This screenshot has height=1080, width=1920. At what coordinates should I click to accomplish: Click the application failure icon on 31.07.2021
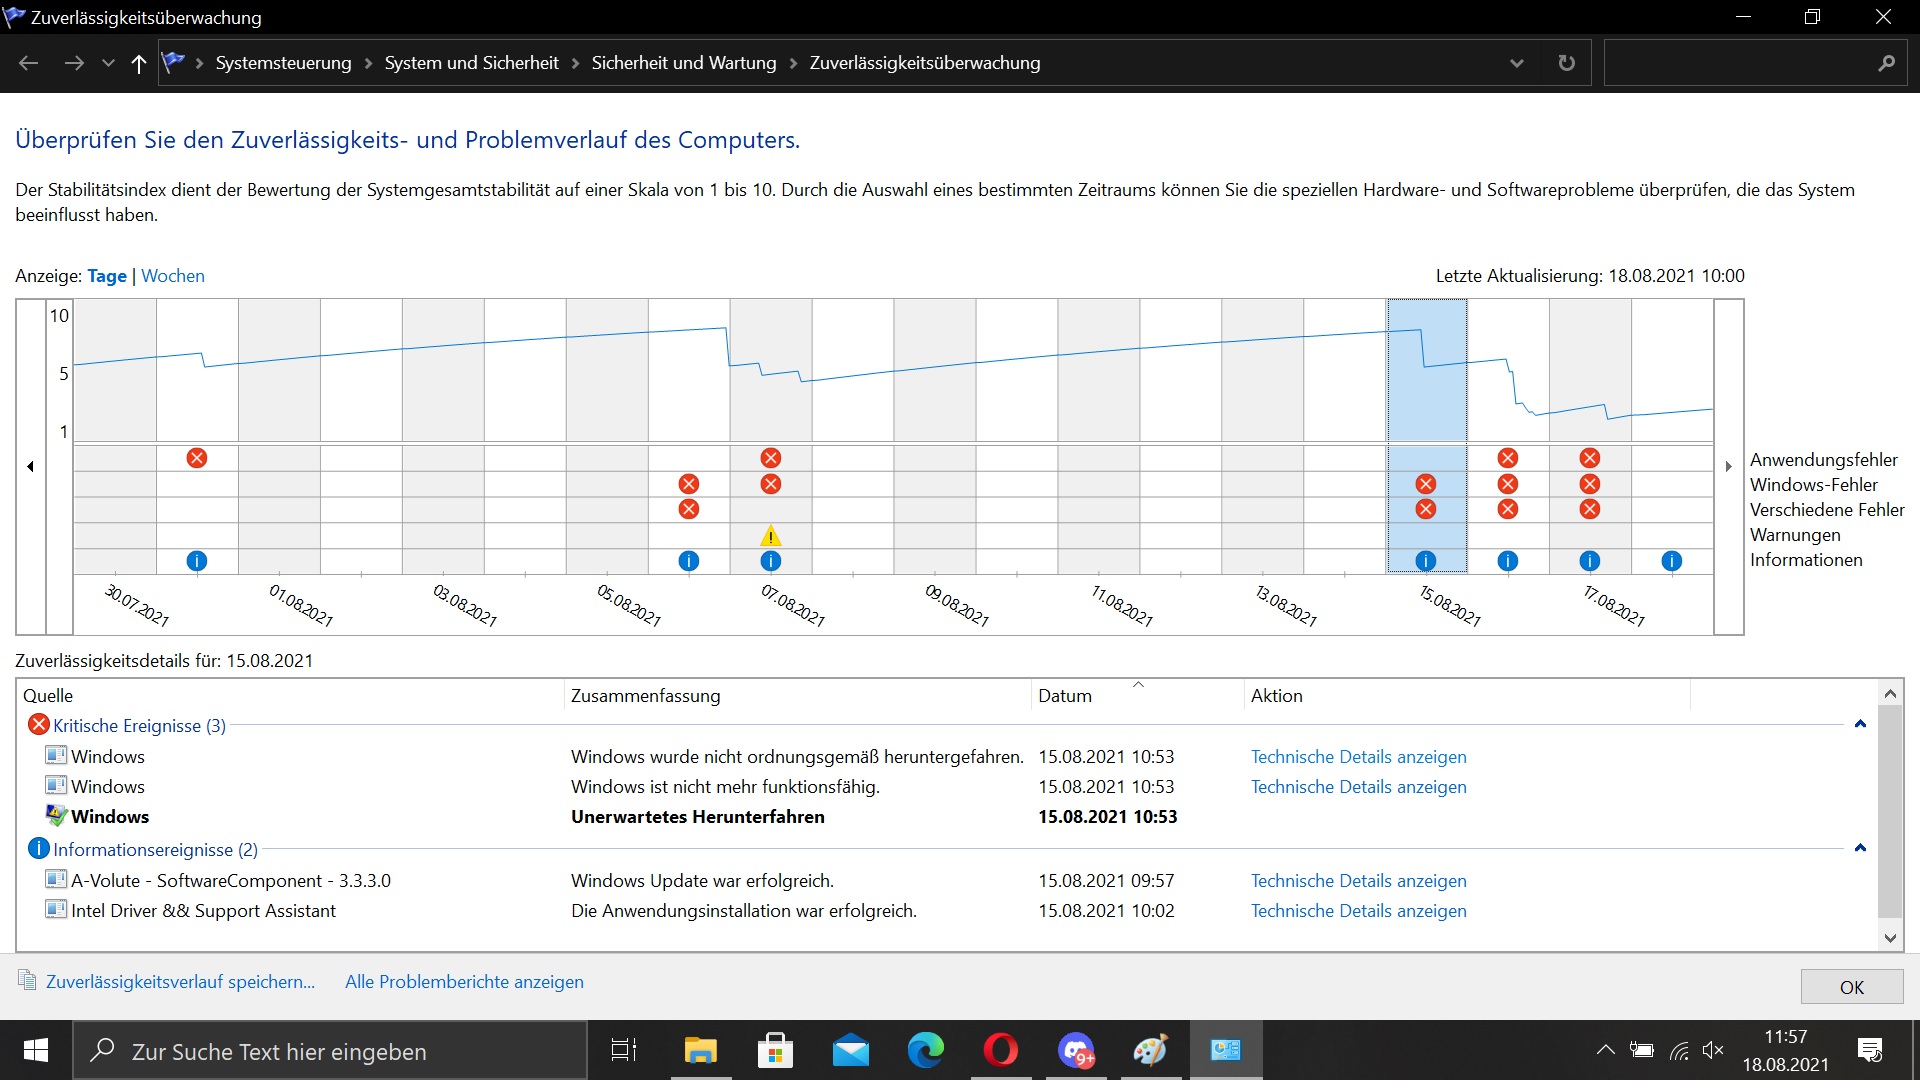point(197,458)
